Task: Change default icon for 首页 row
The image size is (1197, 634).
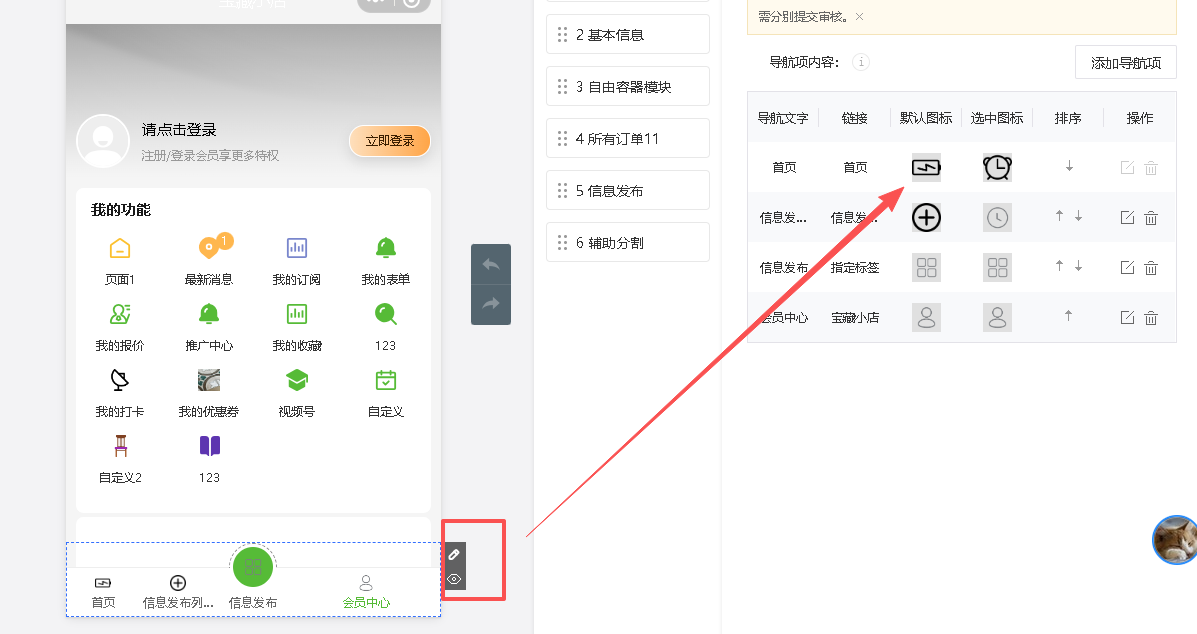Action: [x=926, y=167]
